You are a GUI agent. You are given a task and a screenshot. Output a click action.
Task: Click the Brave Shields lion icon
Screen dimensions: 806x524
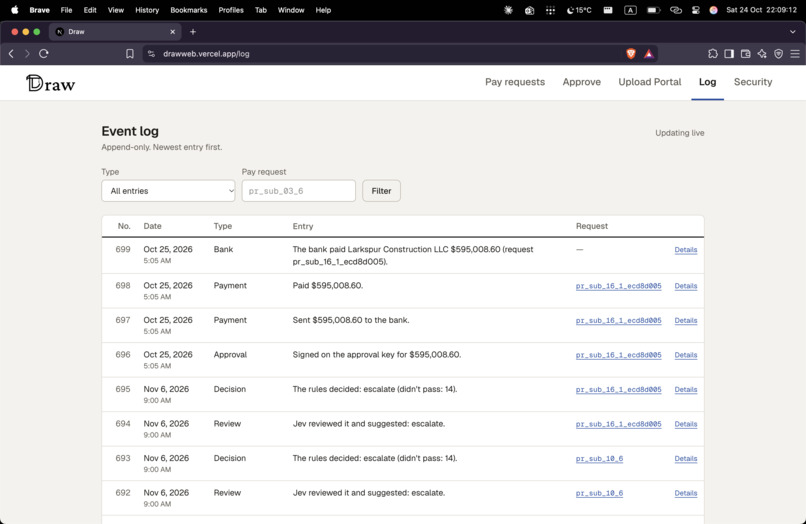[631, 53]
